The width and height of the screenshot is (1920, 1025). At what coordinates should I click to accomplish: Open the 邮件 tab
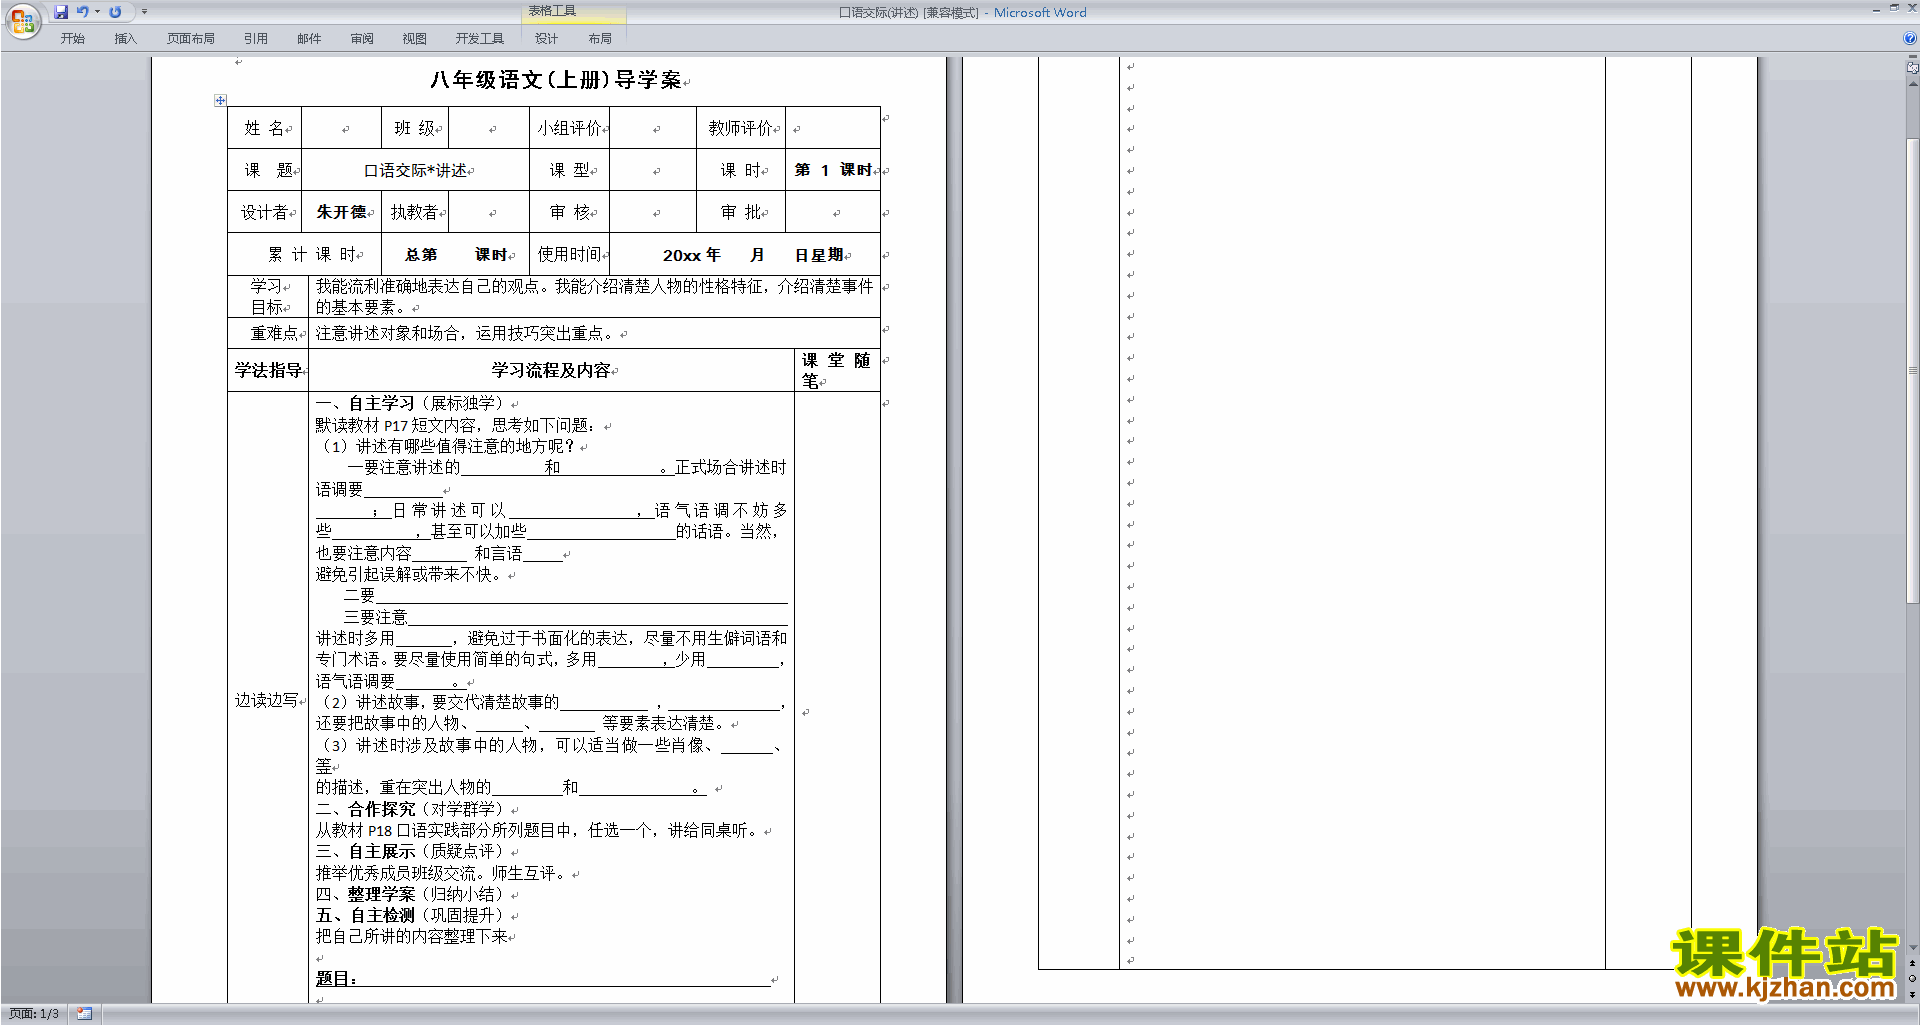pyautogui.click(x=309, y=39)
